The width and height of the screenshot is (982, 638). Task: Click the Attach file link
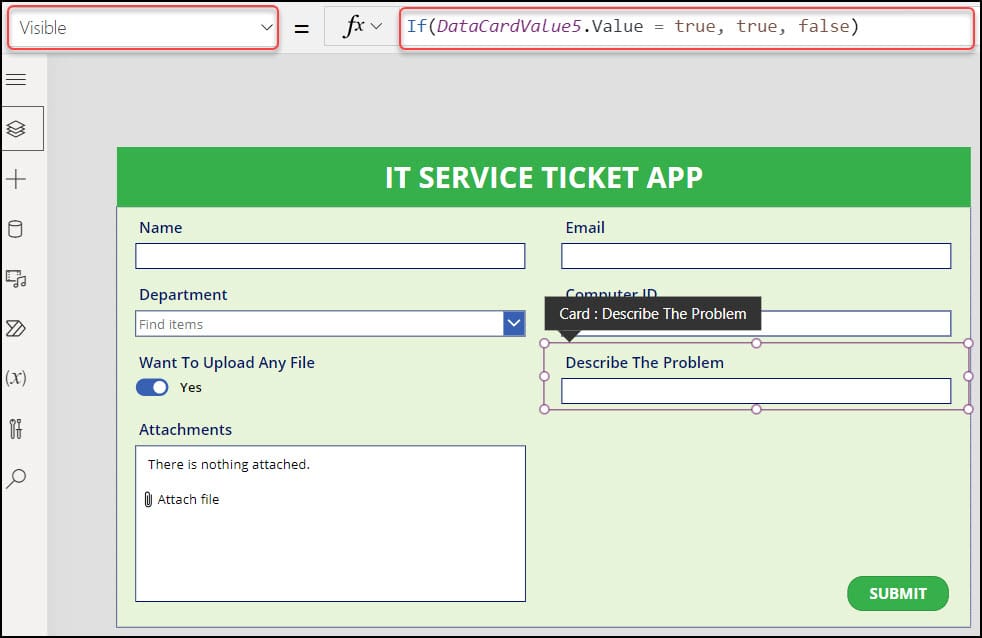click(188, 500)
